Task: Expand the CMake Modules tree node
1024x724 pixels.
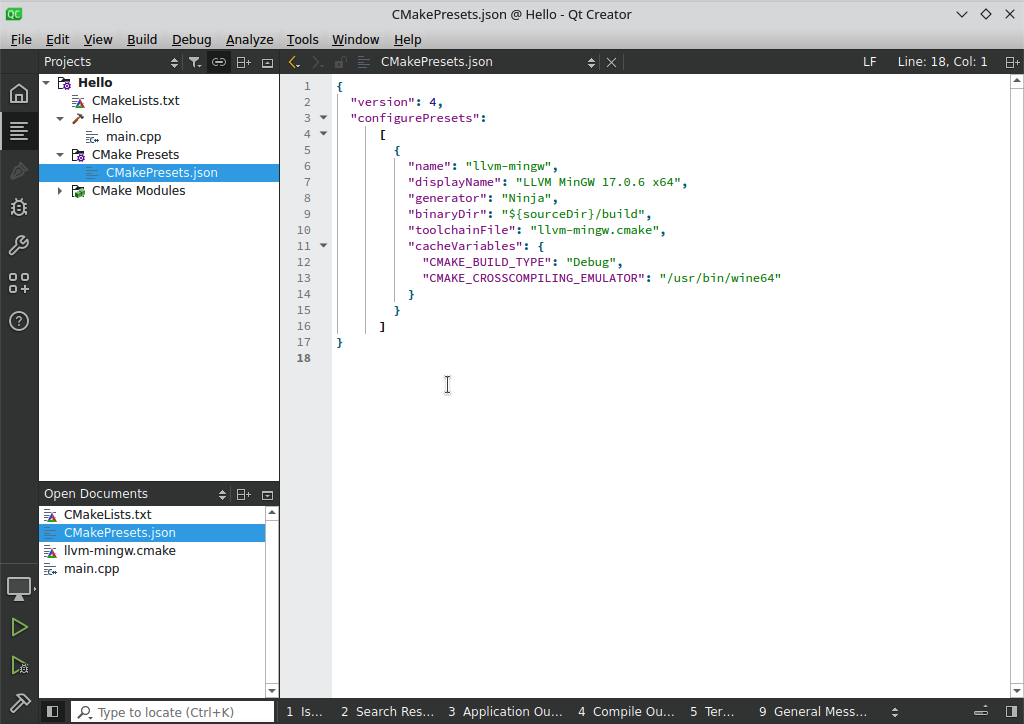Action: [x=60, y=191]
